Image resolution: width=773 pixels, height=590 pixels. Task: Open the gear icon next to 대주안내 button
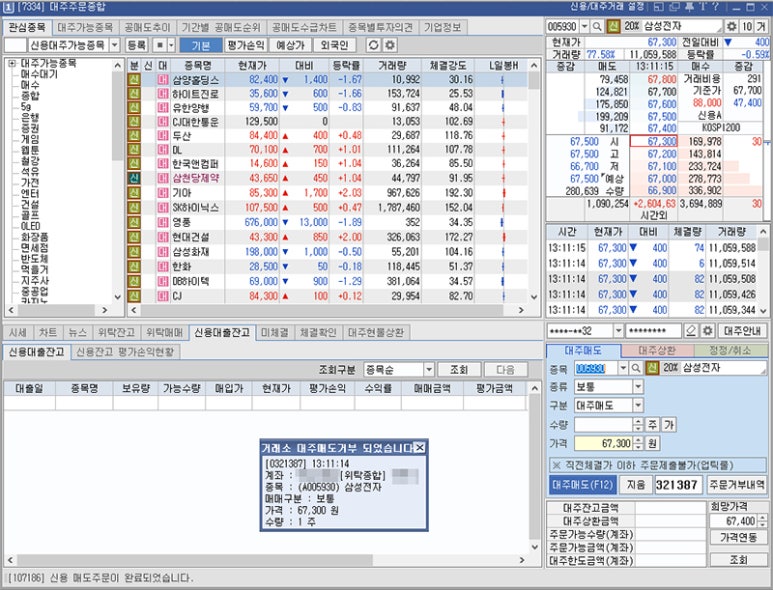[x=707, y=331]
